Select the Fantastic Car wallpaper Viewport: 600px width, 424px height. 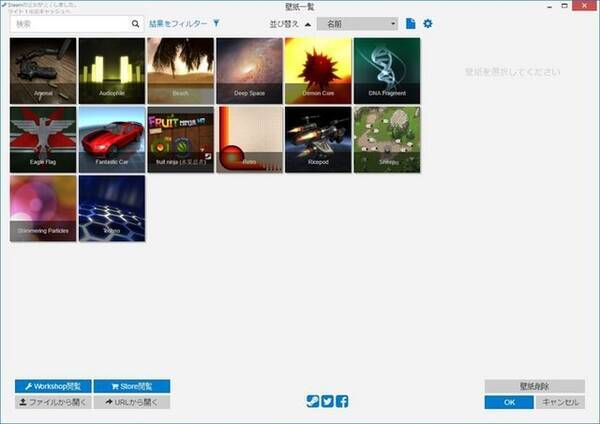[112, 140]
